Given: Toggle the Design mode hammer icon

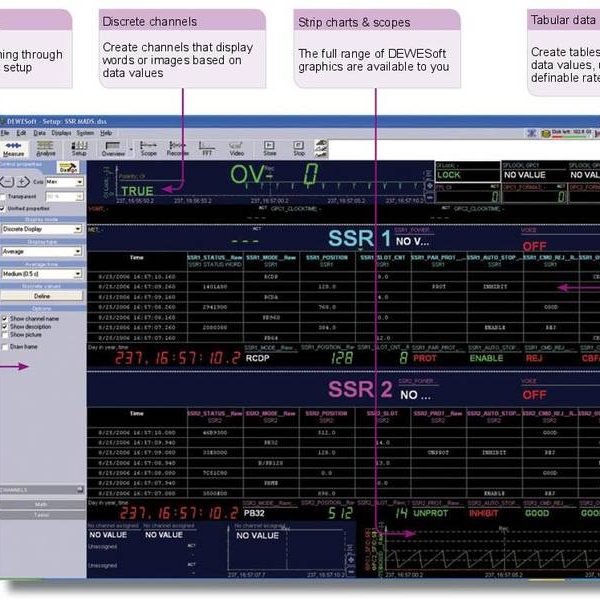Looking at the screenshot, I should (68, 168).
